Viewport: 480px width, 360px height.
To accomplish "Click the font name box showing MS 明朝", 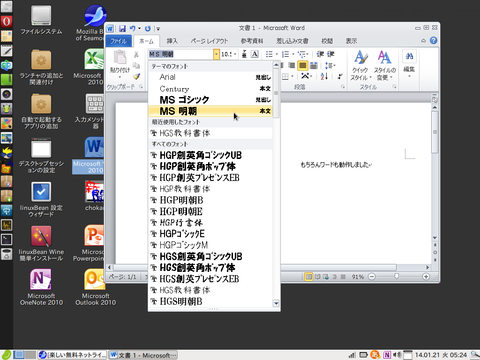I will pos(180,54).
